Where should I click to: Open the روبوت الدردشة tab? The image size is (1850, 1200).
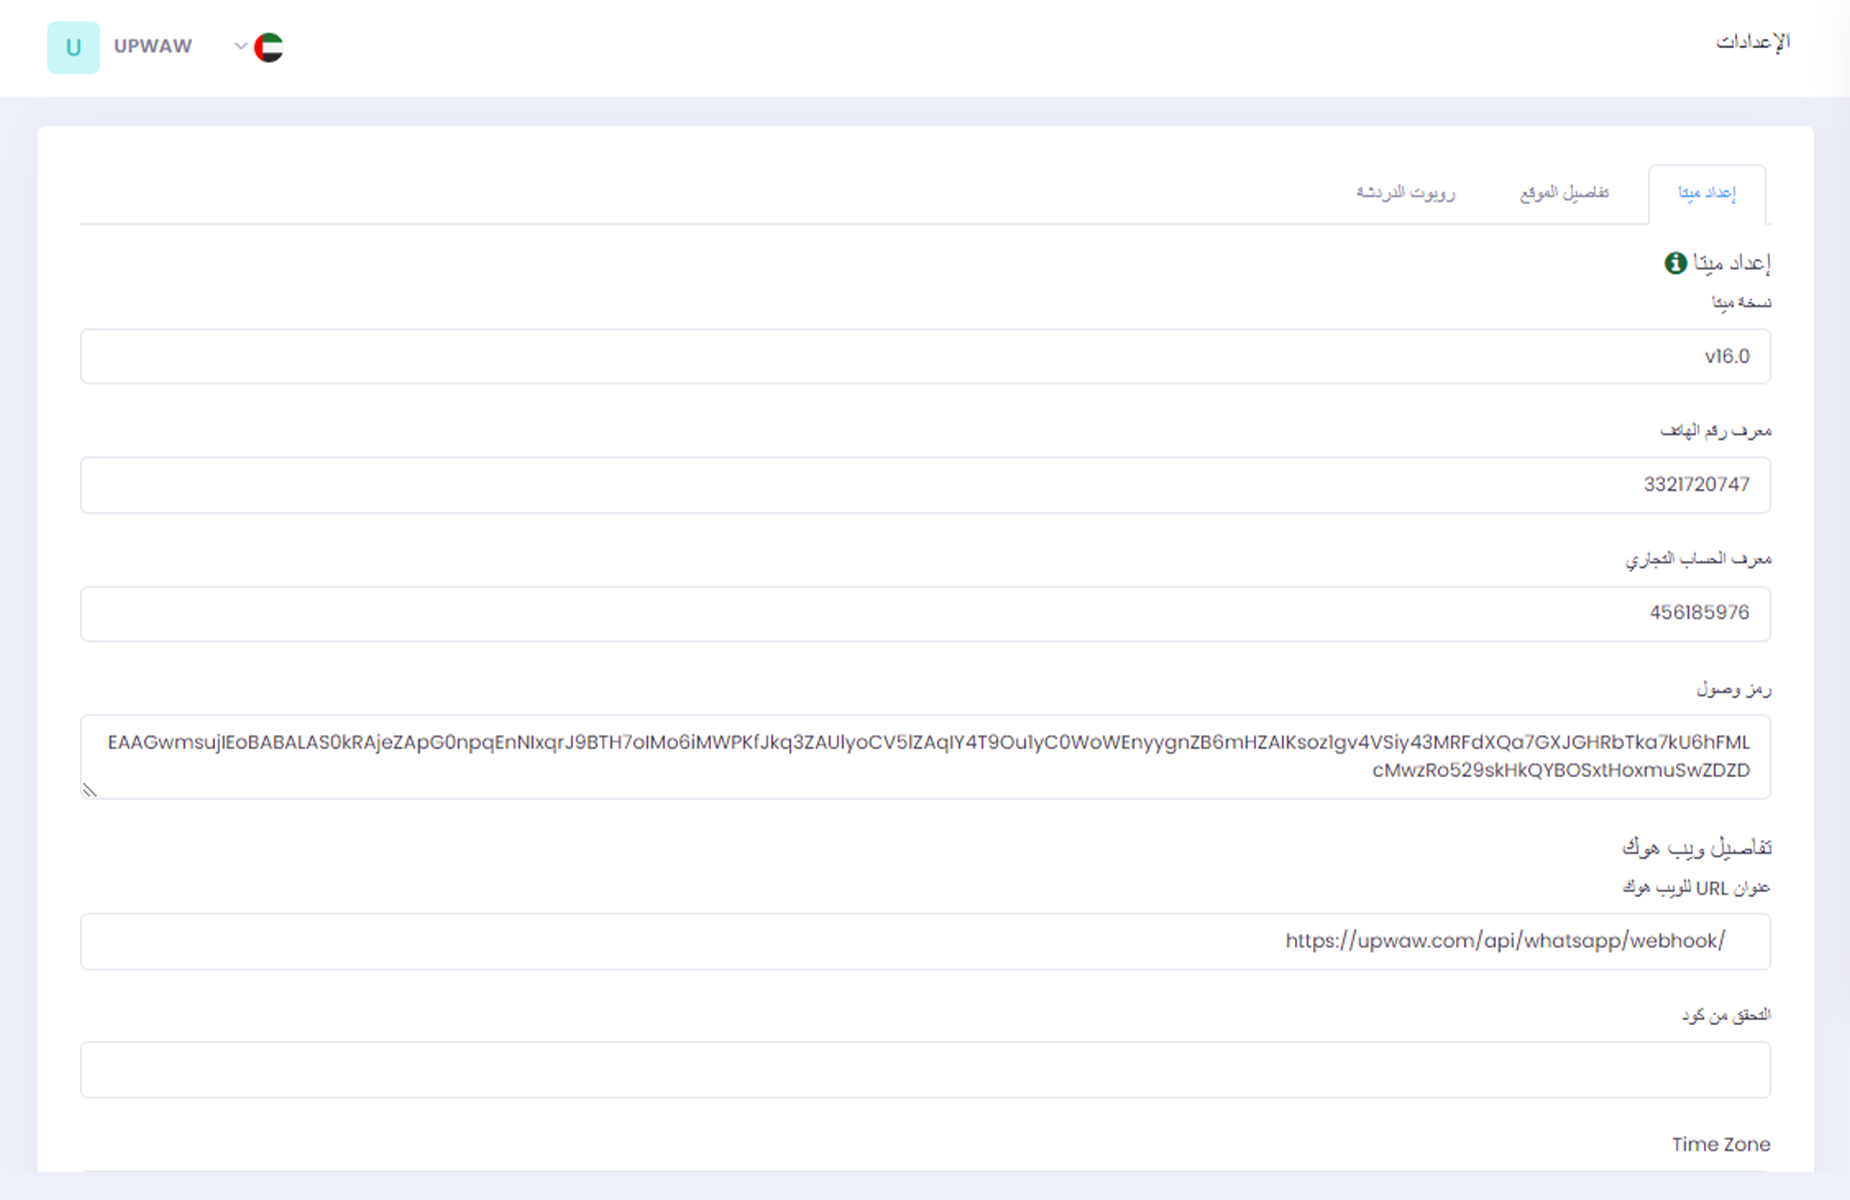tap(1405, 192)
